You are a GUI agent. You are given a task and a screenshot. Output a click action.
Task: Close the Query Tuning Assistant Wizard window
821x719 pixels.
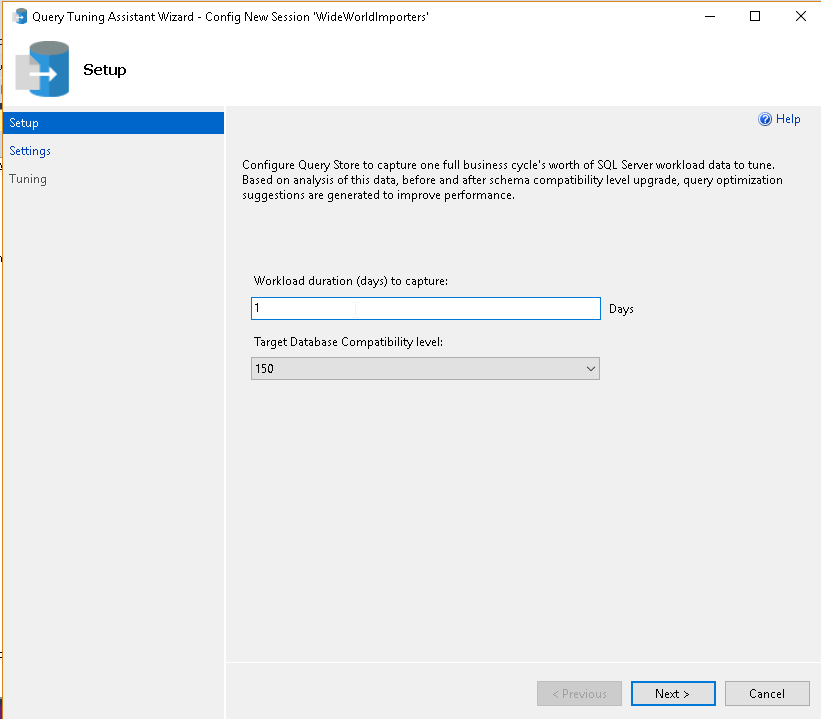tap(800, 16)
